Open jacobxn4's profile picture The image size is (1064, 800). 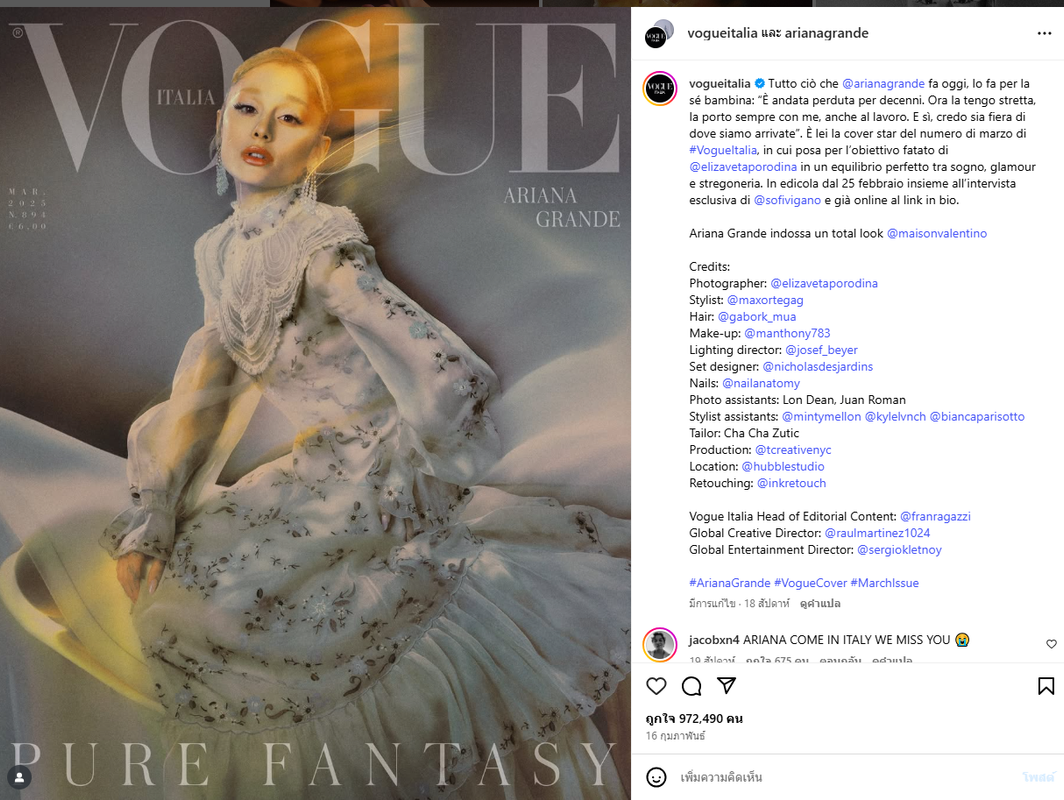pyautogui.click(x=660, y=645)
